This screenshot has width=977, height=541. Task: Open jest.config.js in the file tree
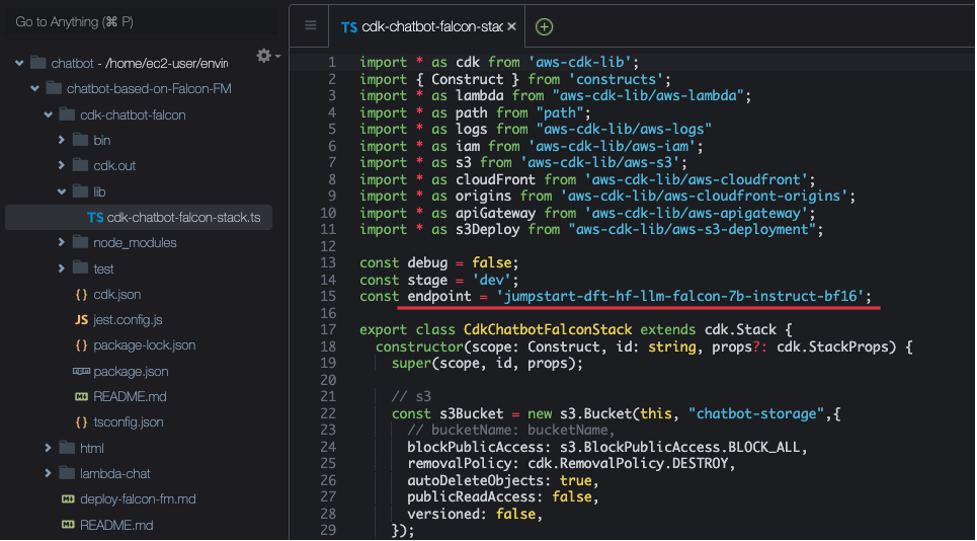click(x=127, y=320)
